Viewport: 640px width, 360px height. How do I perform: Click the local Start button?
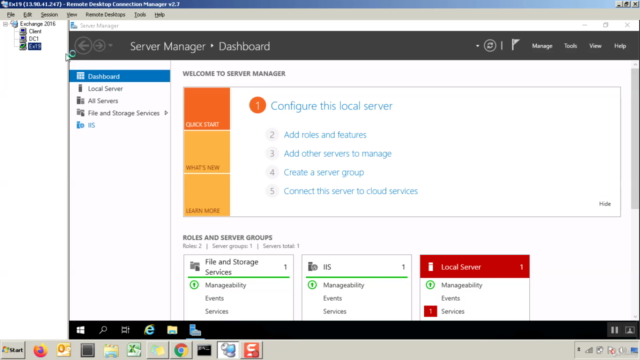pyautogui.click(x=13, y=350)
